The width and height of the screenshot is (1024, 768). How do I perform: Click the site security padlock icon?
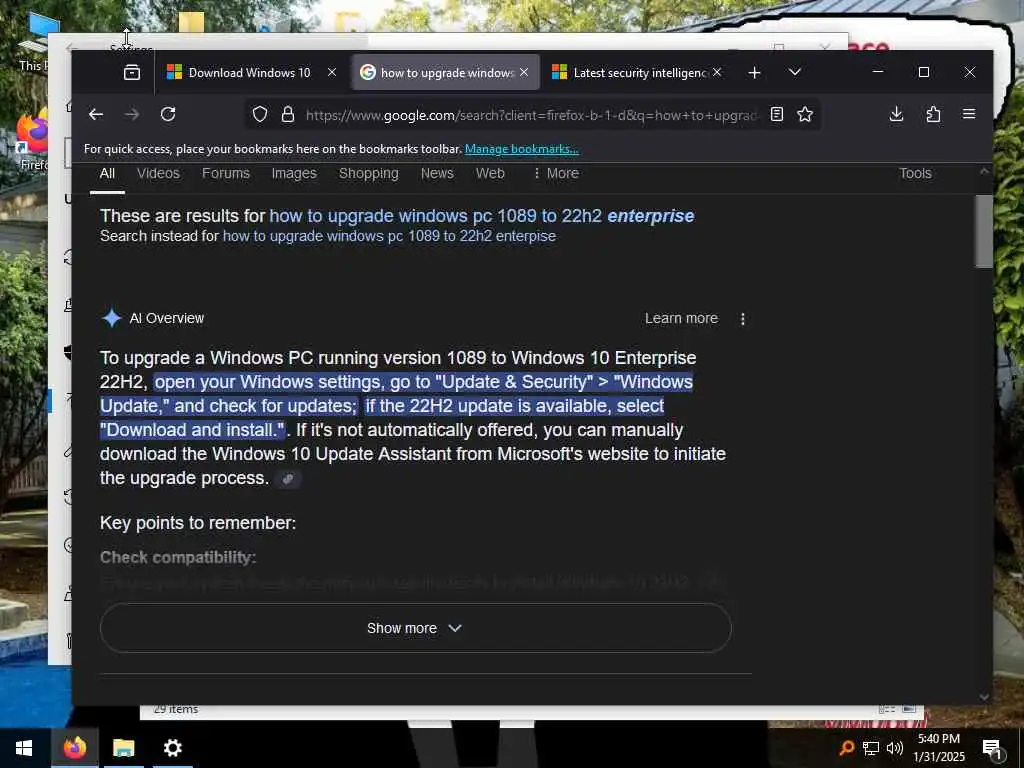click(x=287, y=114)
